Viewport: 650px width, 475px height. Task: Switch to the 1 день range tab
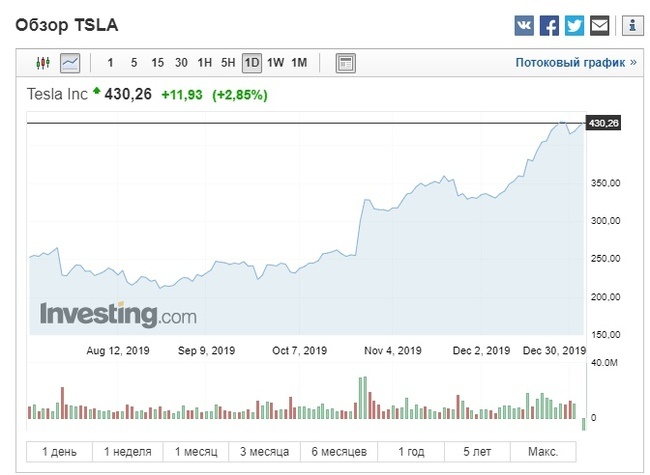pyautogui.click(x=59, y=452)
